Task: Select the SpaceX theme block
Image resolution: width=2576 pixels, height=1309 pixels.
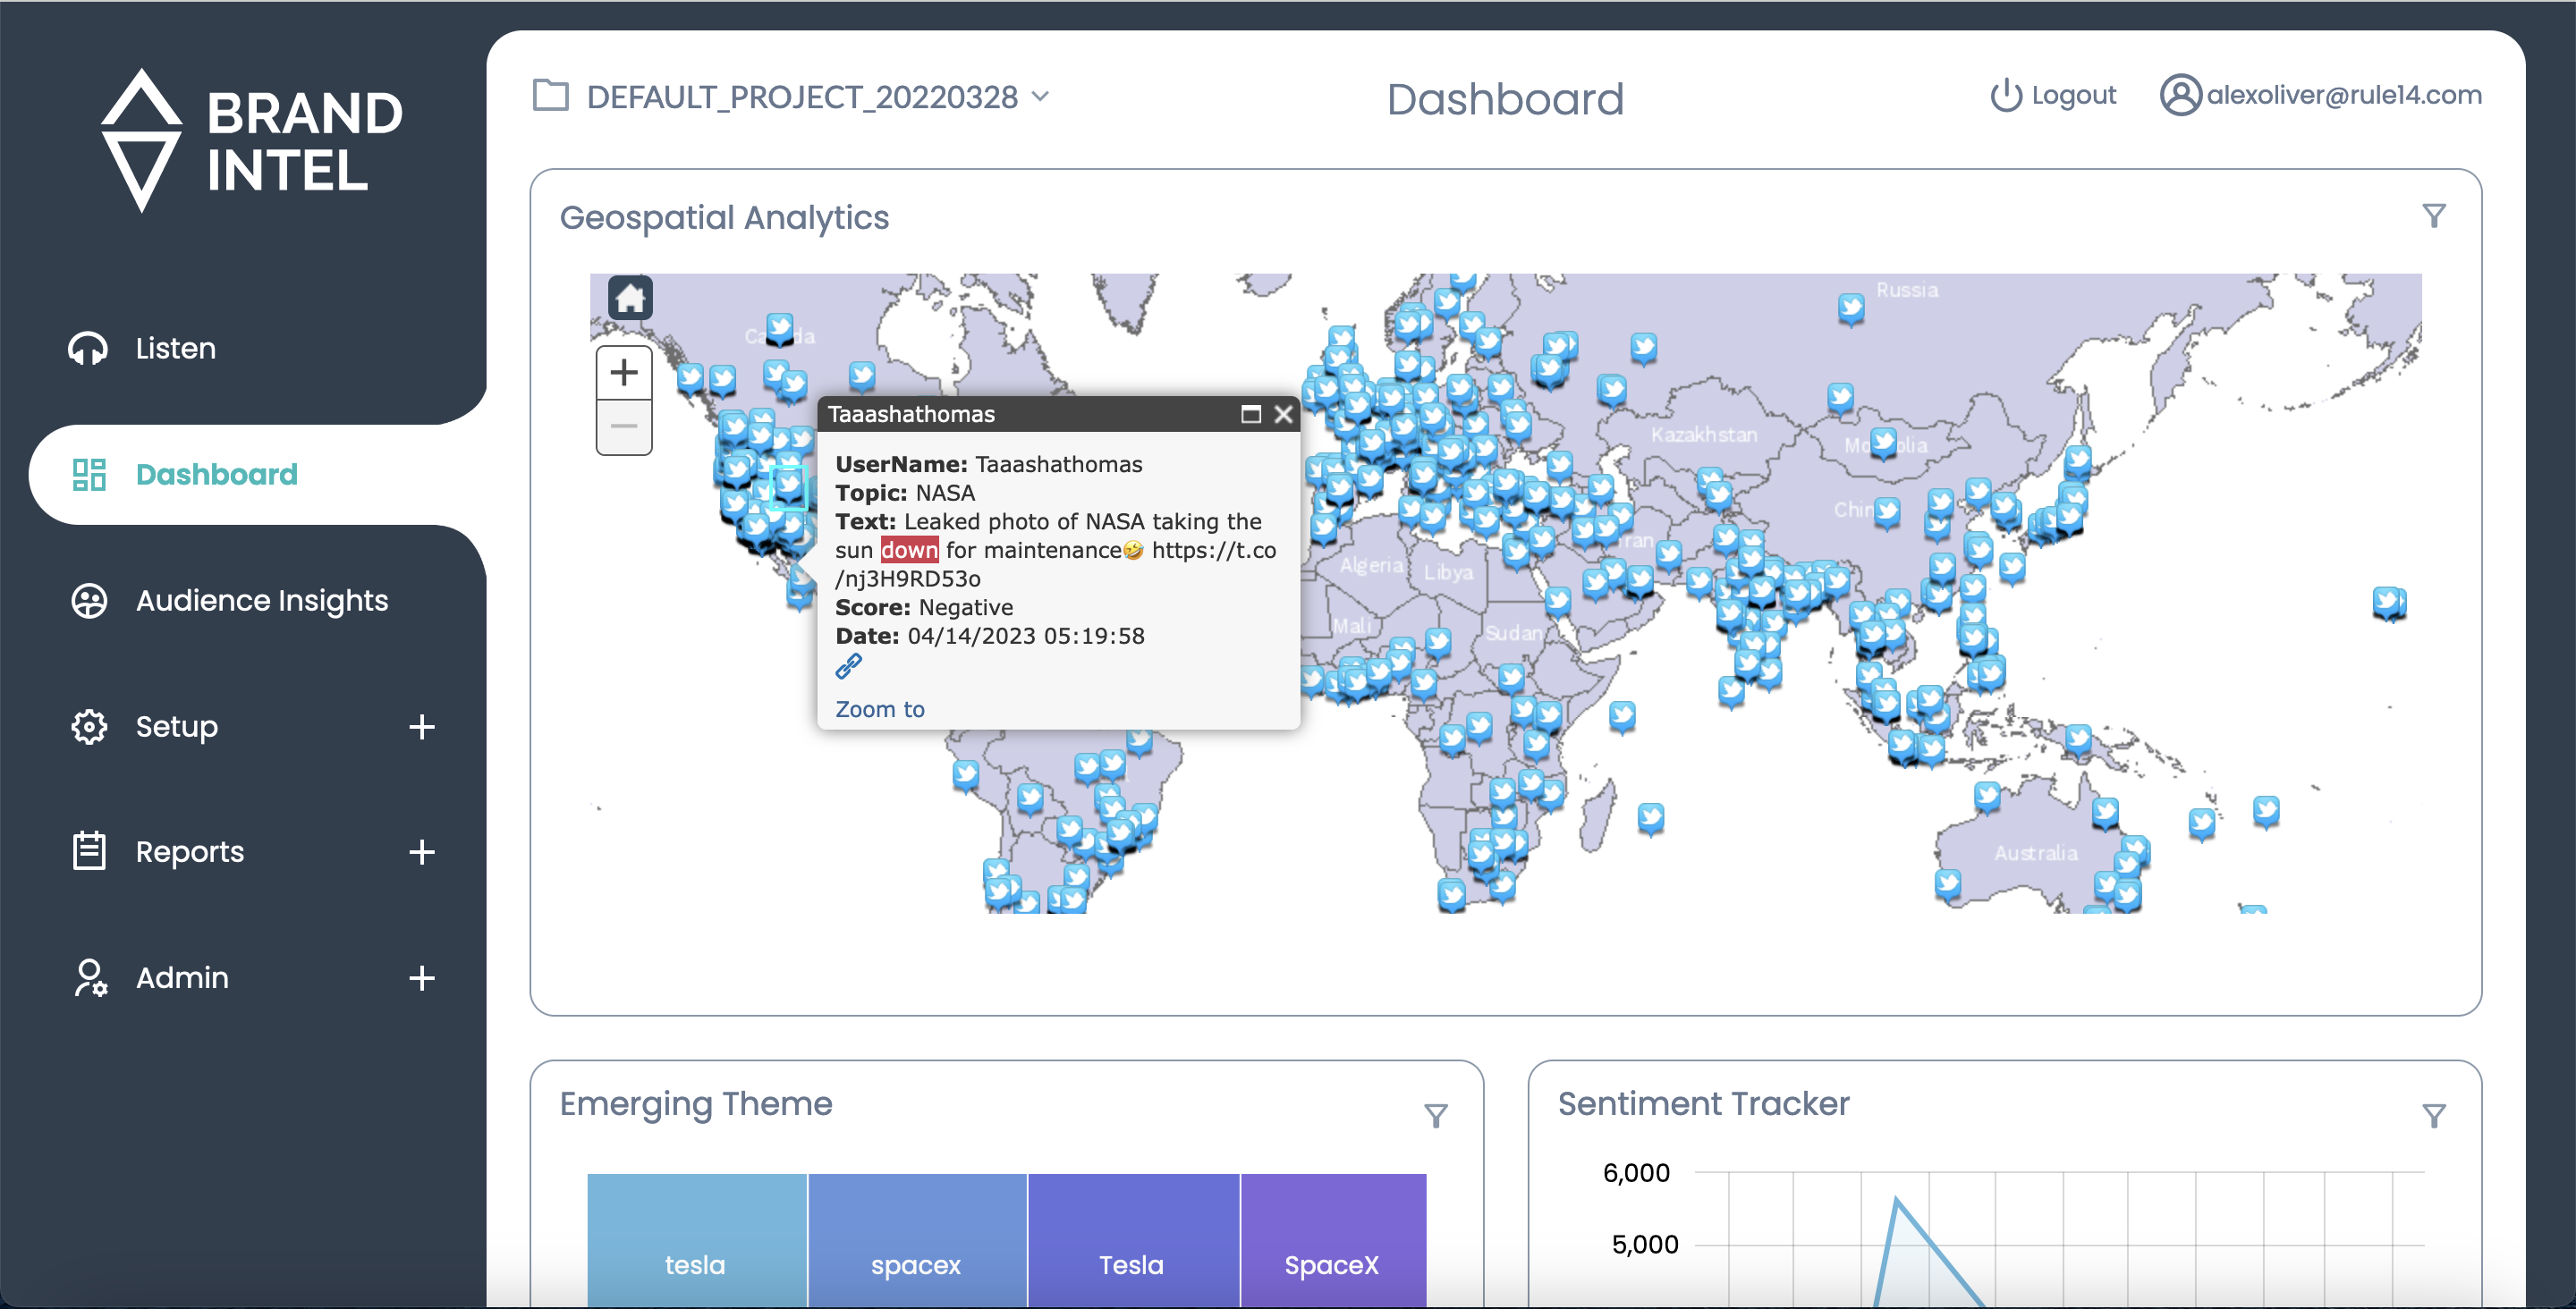Action: pos(1333,1240)
